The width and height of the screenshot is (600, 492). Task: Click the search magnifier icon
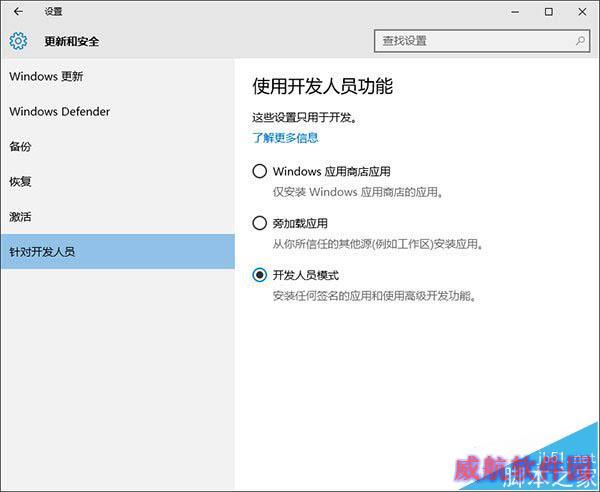pos(580,41)
